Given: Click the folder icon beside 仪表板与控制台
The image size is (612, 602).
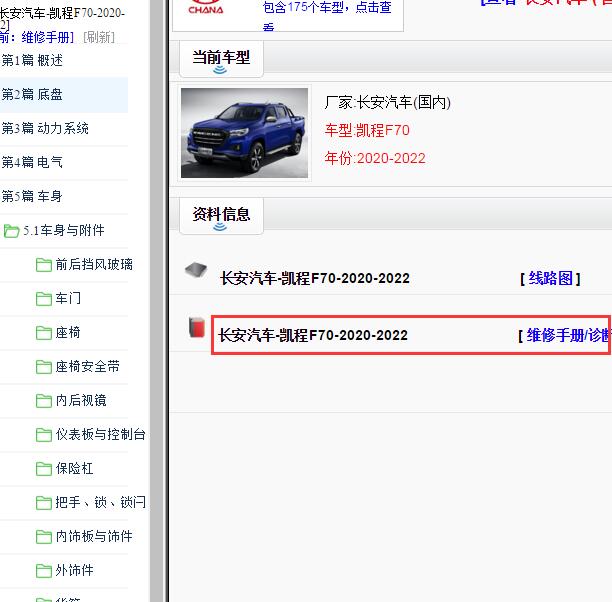Looking at the screenshot, I should pyautogui.click(x=43, y=435).
